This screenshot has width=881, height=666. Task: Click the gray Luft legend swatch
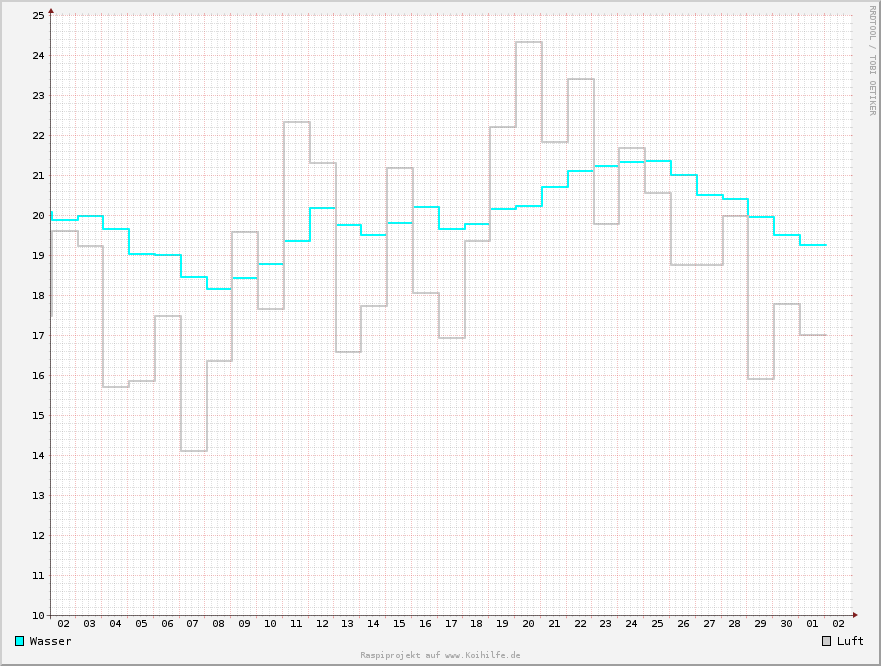(x=827, y=641)
